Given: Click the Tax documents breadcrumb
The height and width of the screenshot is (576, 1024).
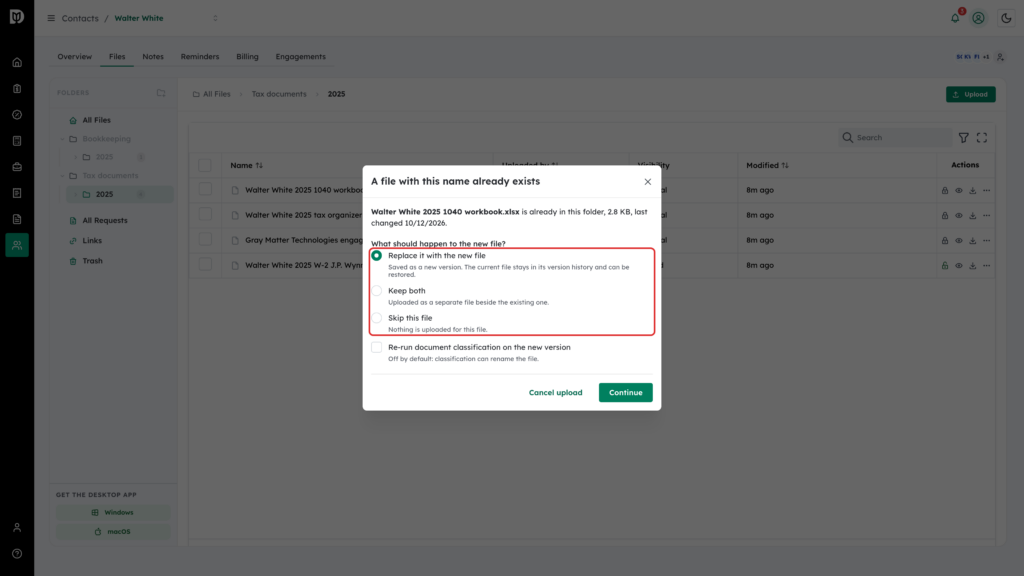Looking at the screenshot, I should (279, 94).
